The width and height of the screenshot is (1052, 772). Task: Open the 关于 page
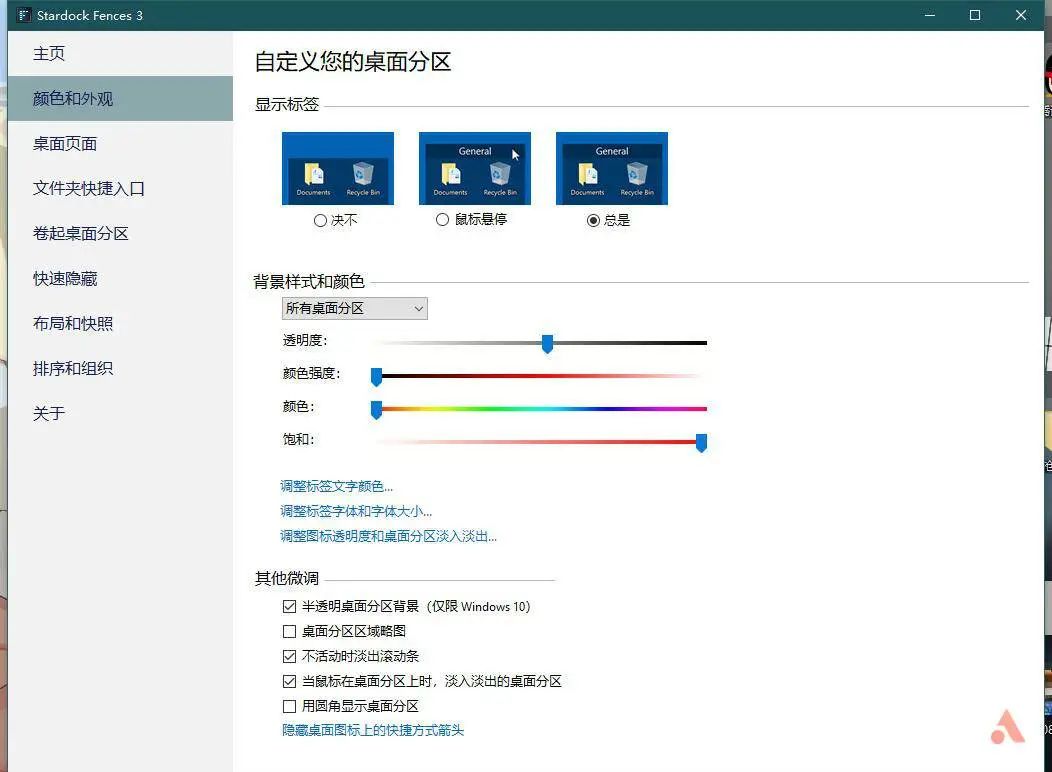tap(120, 413)
